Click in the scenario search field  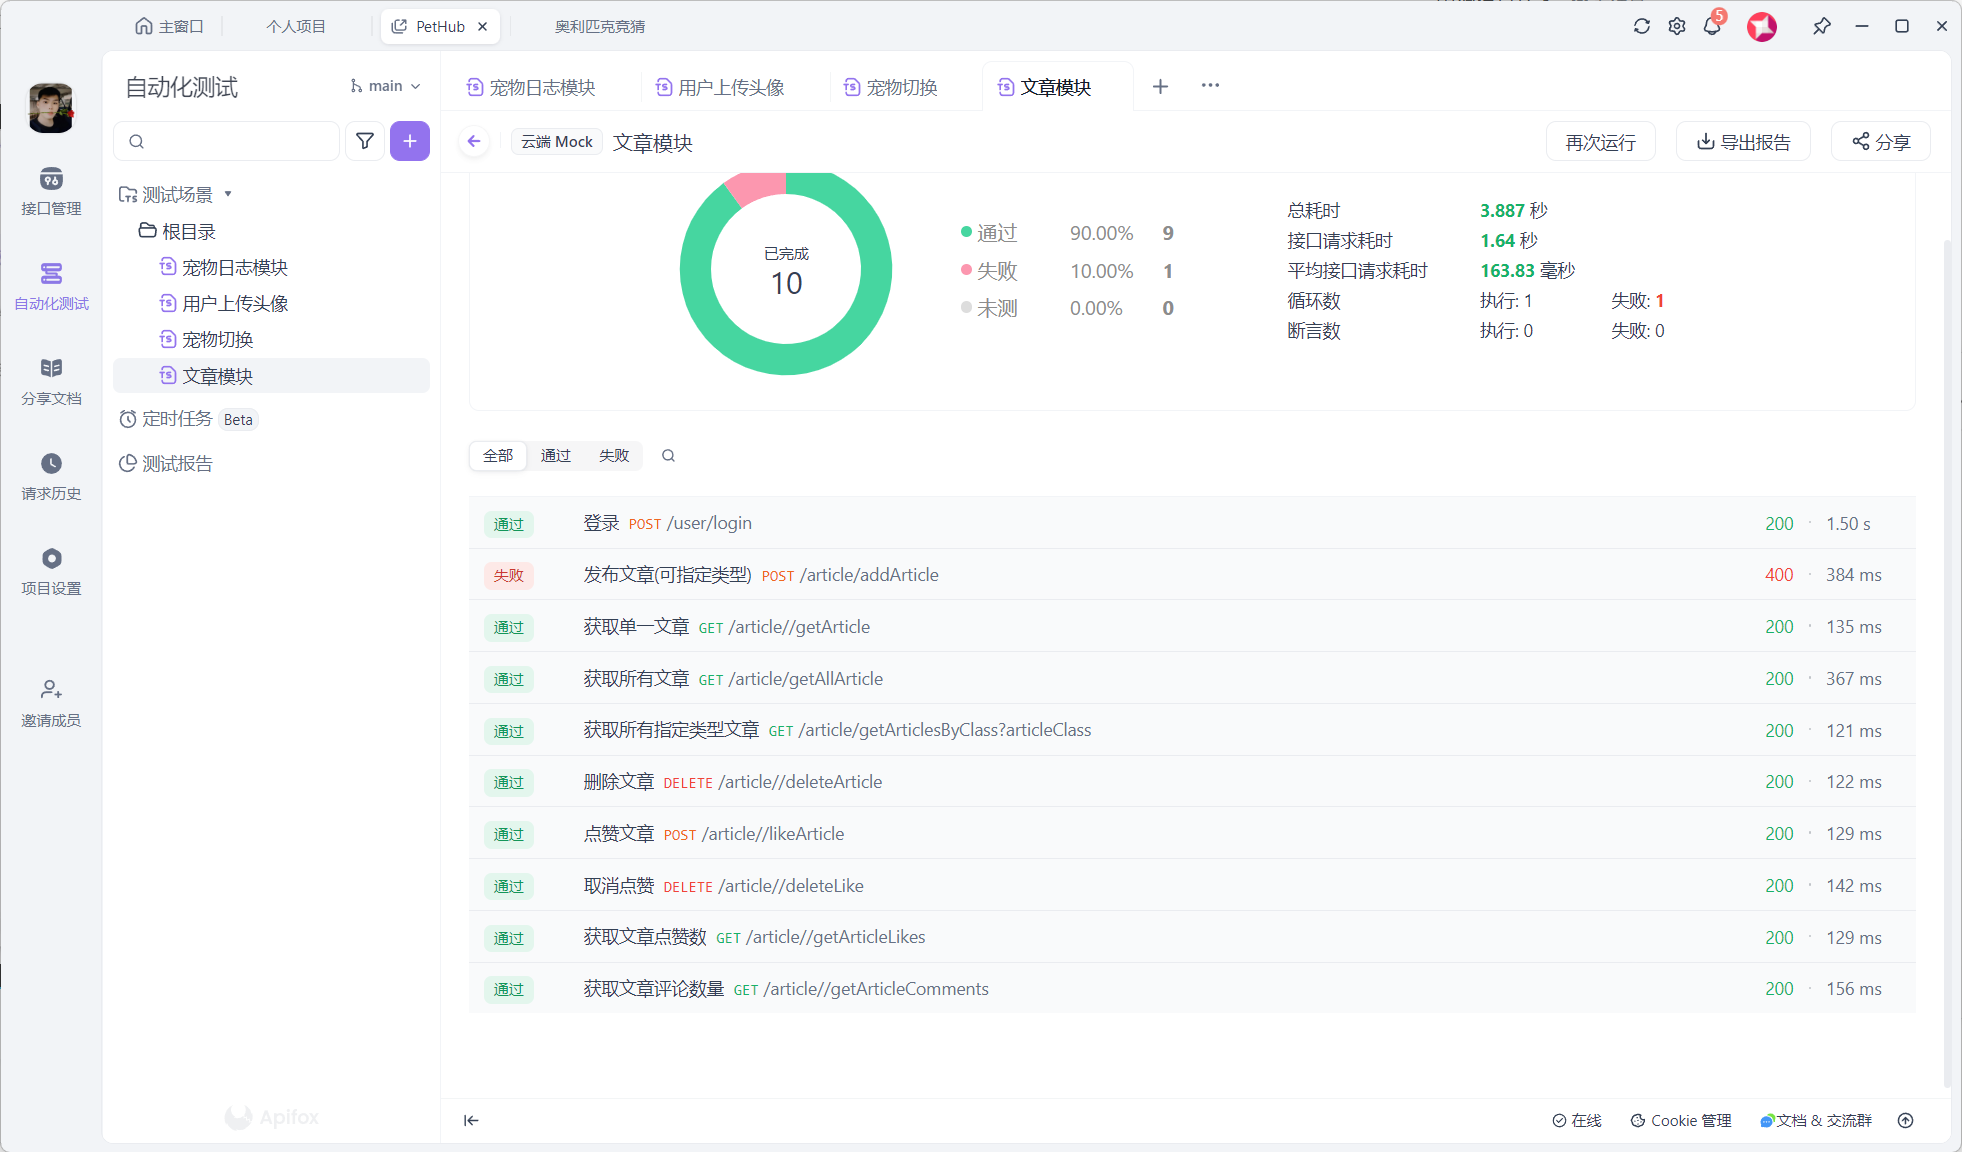[x=227, y=141]
